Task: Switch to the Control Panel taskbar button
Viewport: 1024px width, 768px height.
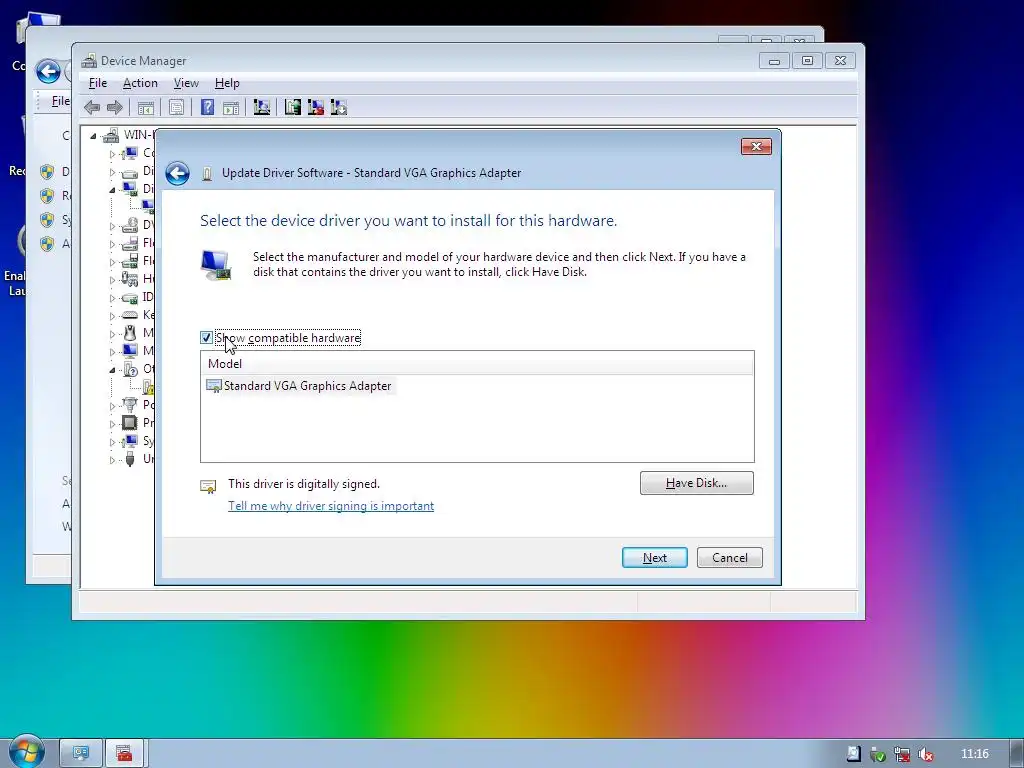Action: tap(81, 754)
